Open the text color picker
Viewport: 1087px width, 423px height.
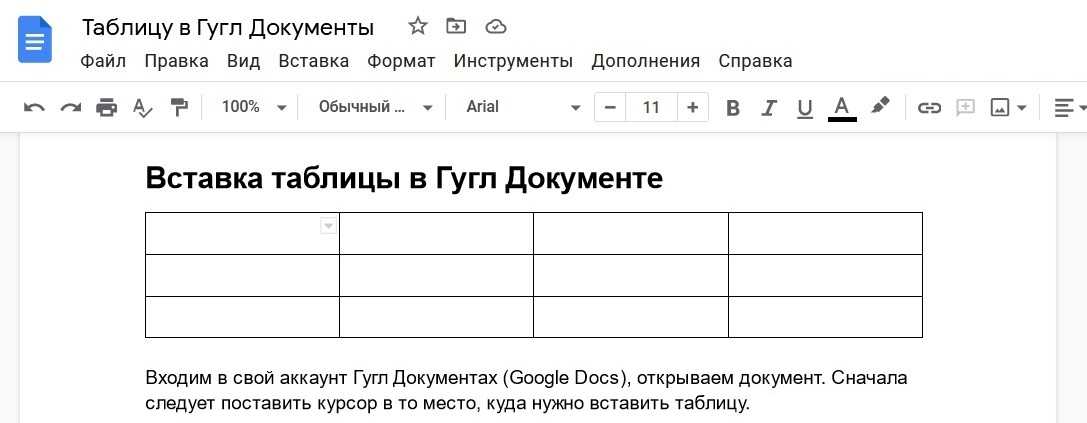842,107
